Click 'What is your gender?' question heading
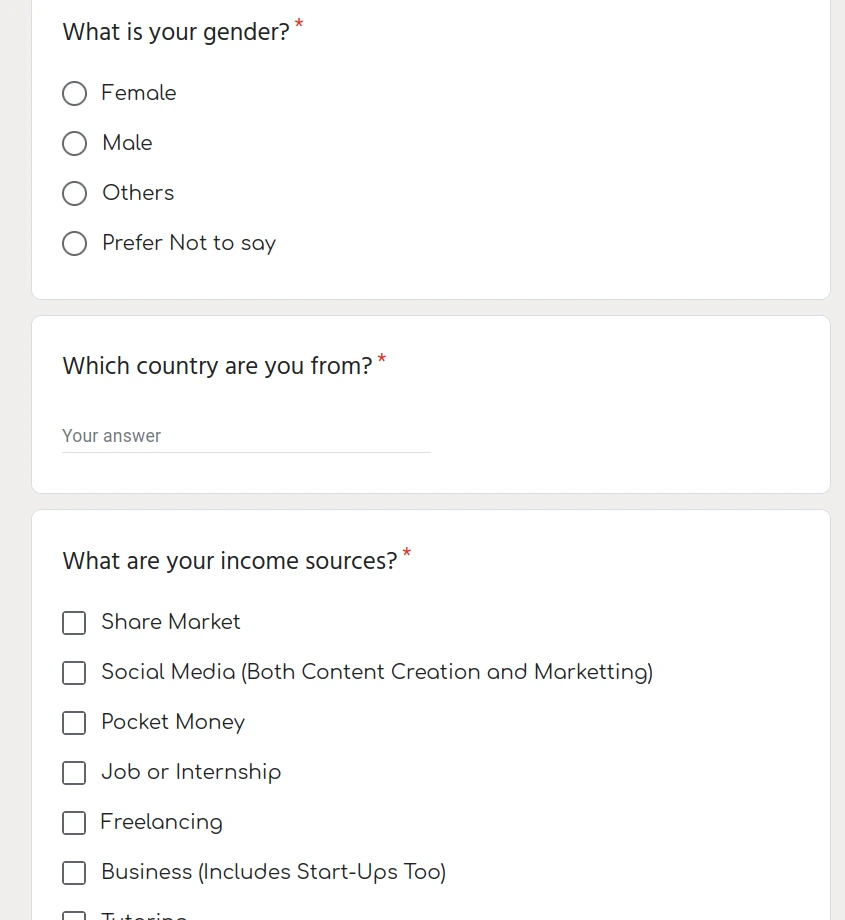 176,32
